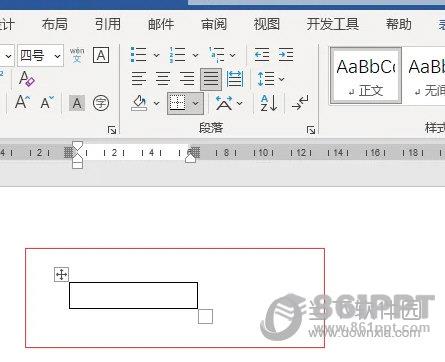Clear all text formatting
The height and width of the screenshot is (362, 445).
26,79
